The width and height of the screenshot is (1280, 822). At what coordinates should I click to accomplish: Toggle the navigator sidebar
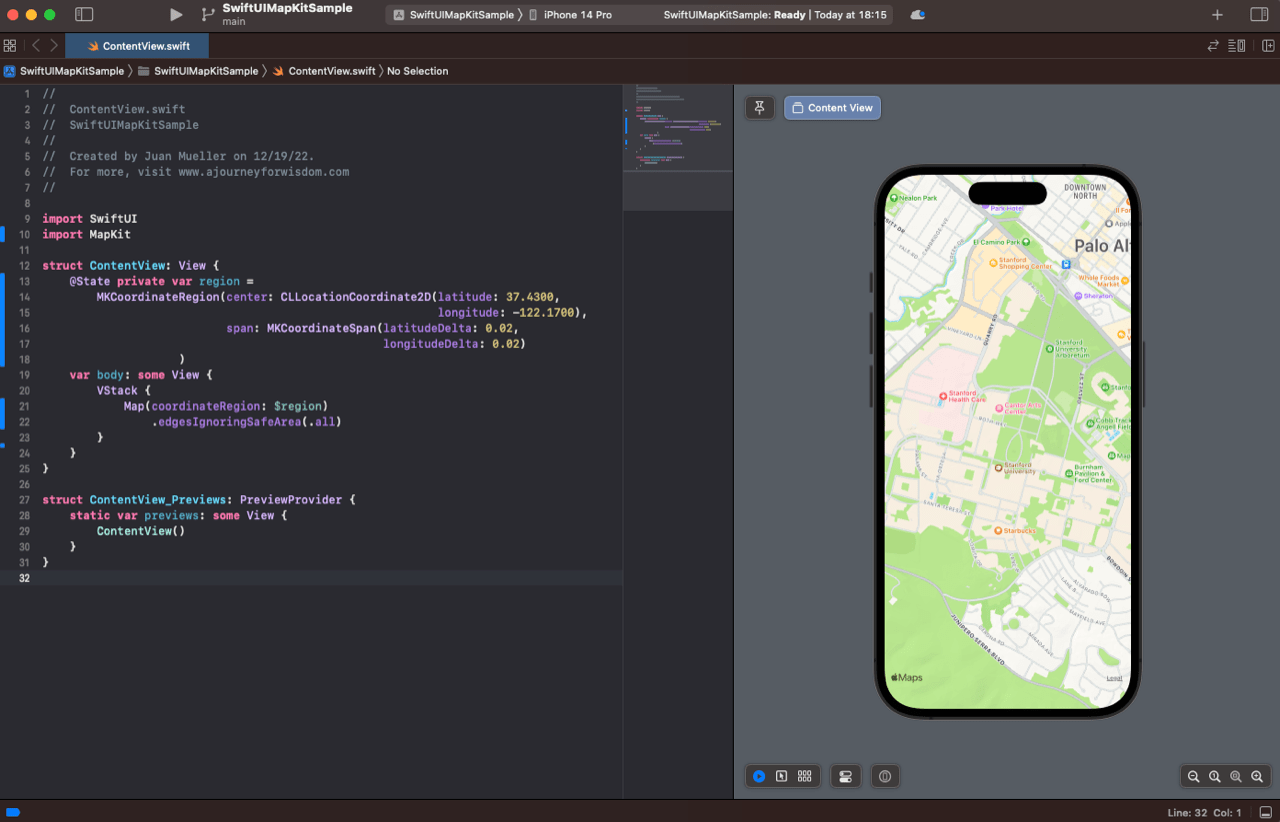pos(84,15)
